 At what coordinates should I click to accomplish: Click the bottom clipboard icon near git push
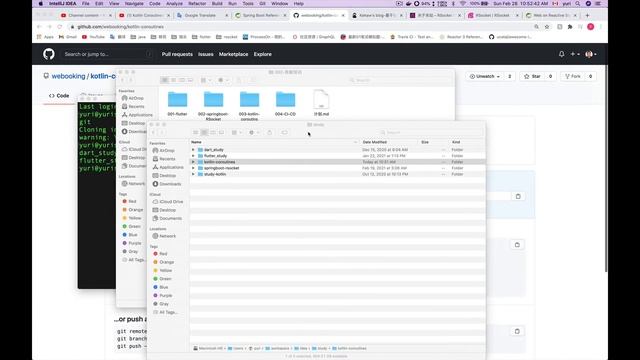pos(517,331)
